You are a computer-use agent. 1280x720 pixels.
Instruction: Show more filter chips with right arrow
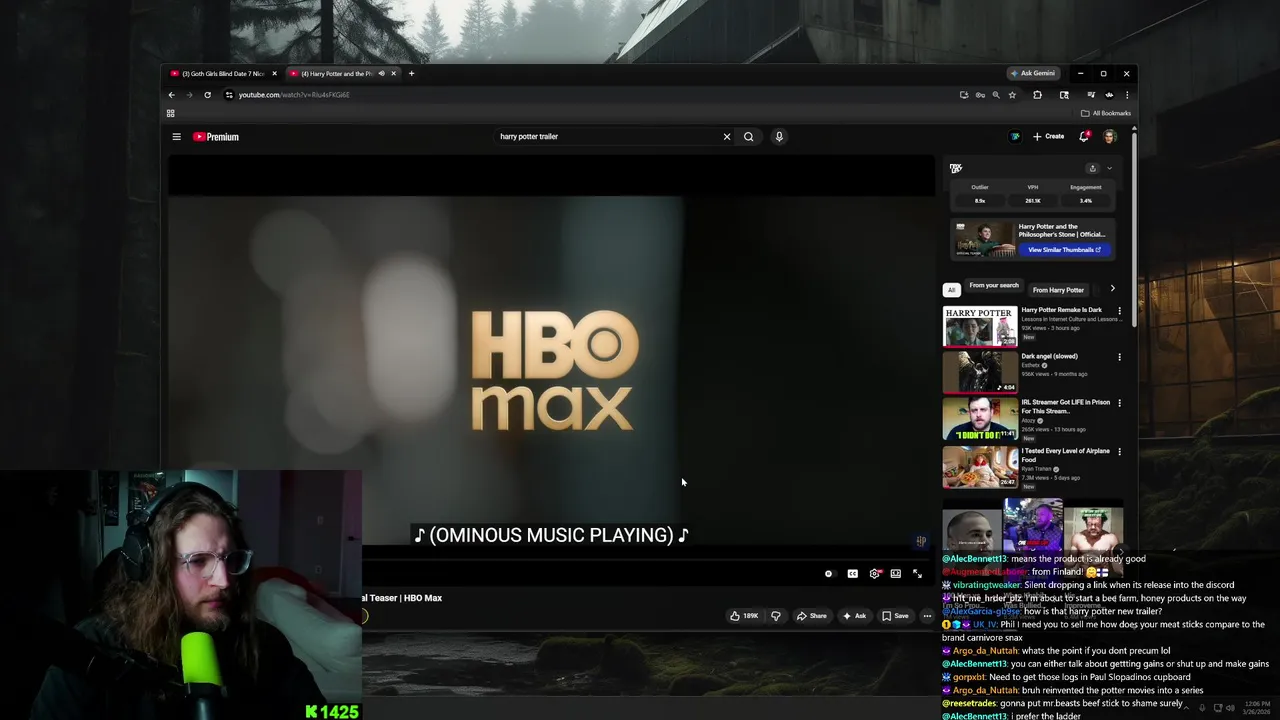(x=1112, y=289)
